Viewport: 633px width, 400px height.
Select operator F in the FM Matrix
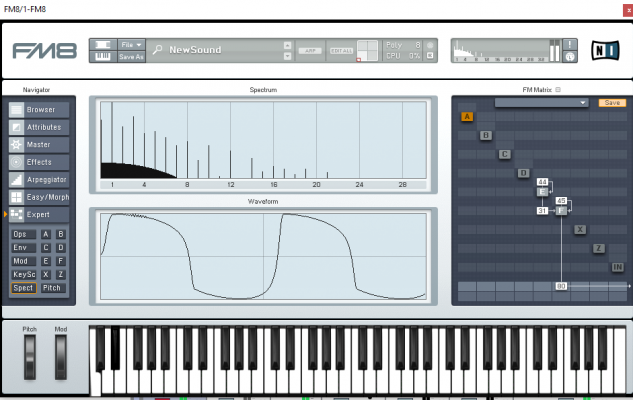561,211
